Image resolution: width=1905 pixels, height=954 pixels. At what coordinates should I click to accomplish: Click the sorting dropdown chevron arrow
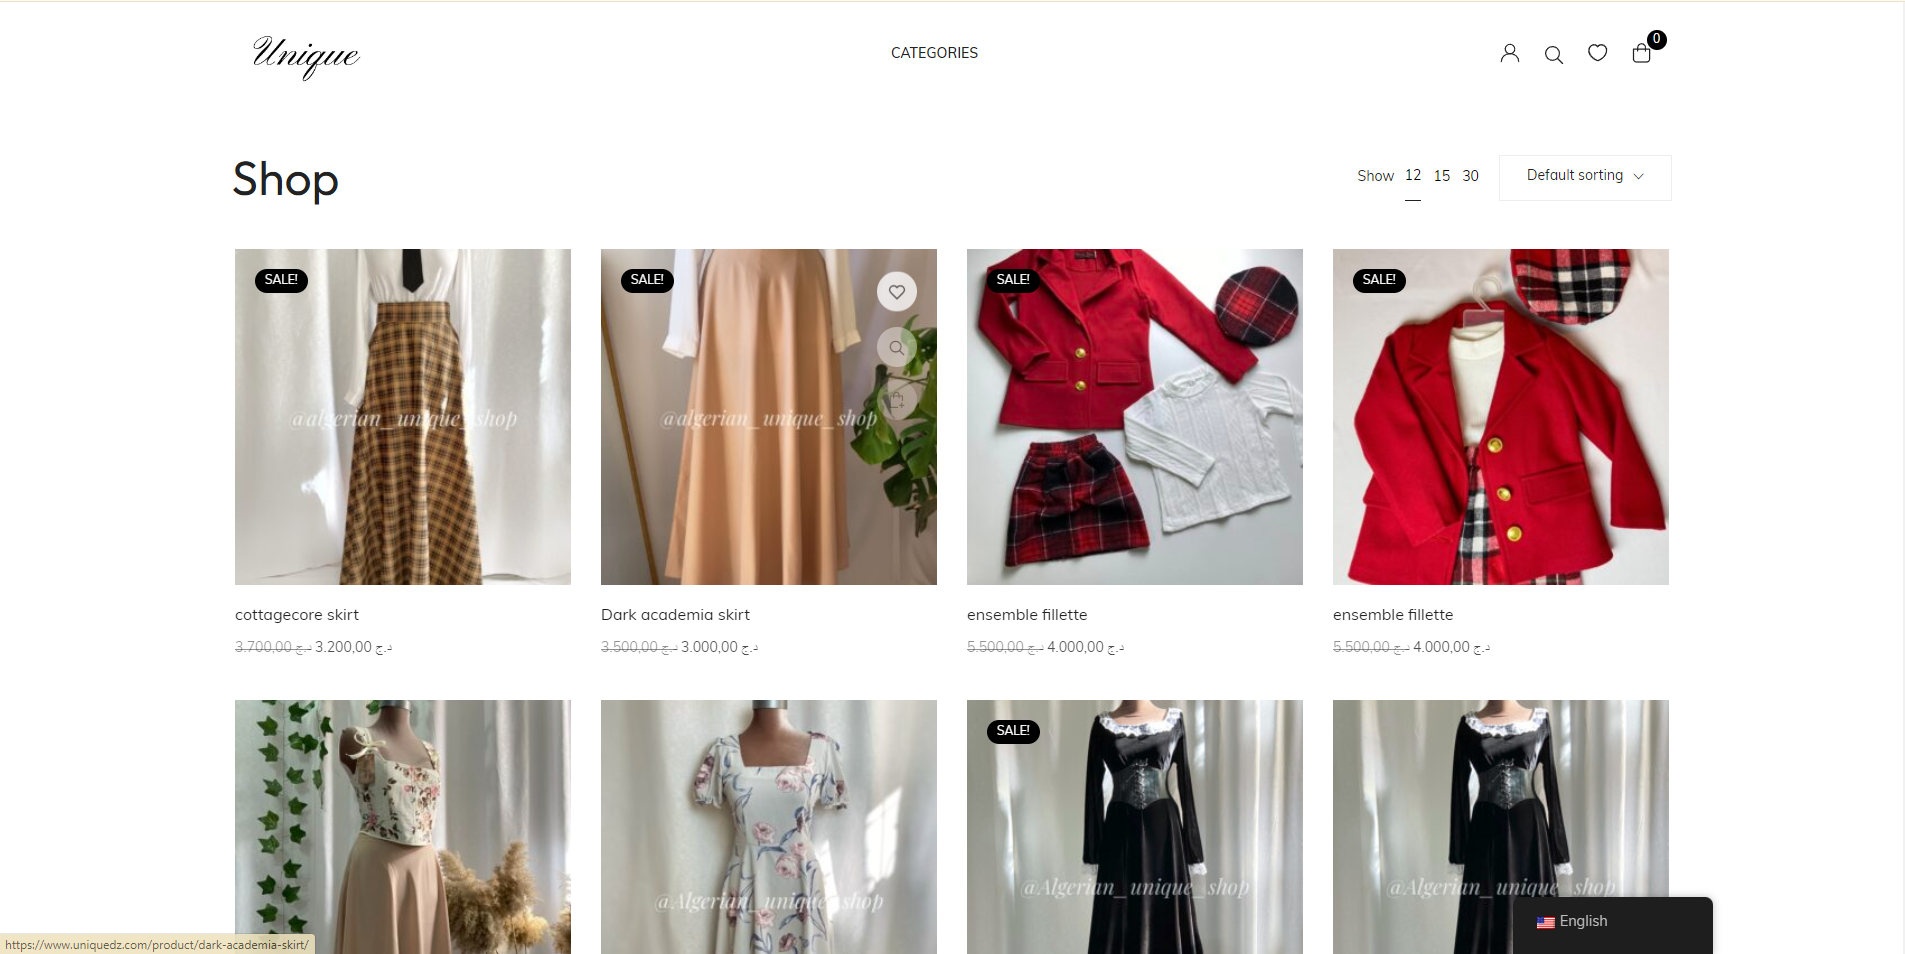[1639, 177]
